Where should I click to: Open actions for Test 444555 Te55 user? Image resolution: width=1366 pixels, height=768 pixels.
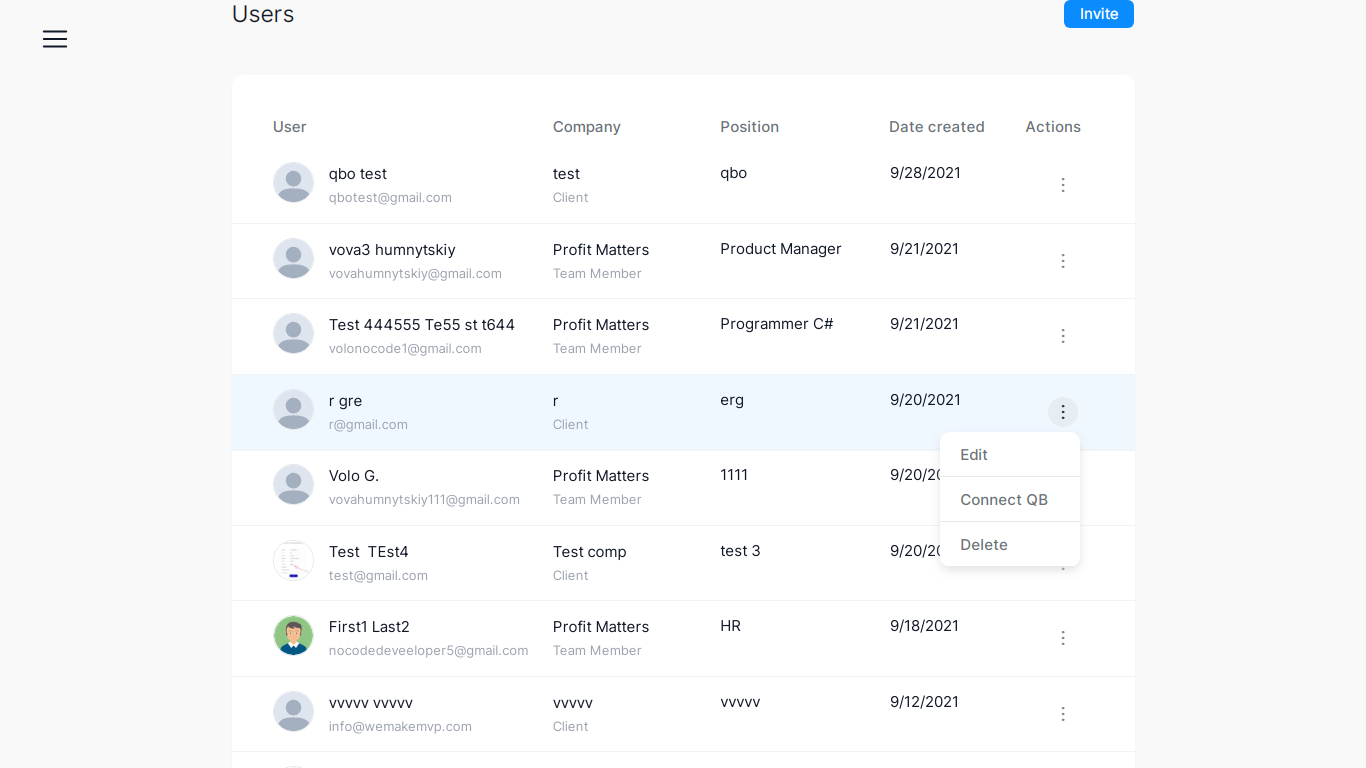click(x=1063, y=336)
